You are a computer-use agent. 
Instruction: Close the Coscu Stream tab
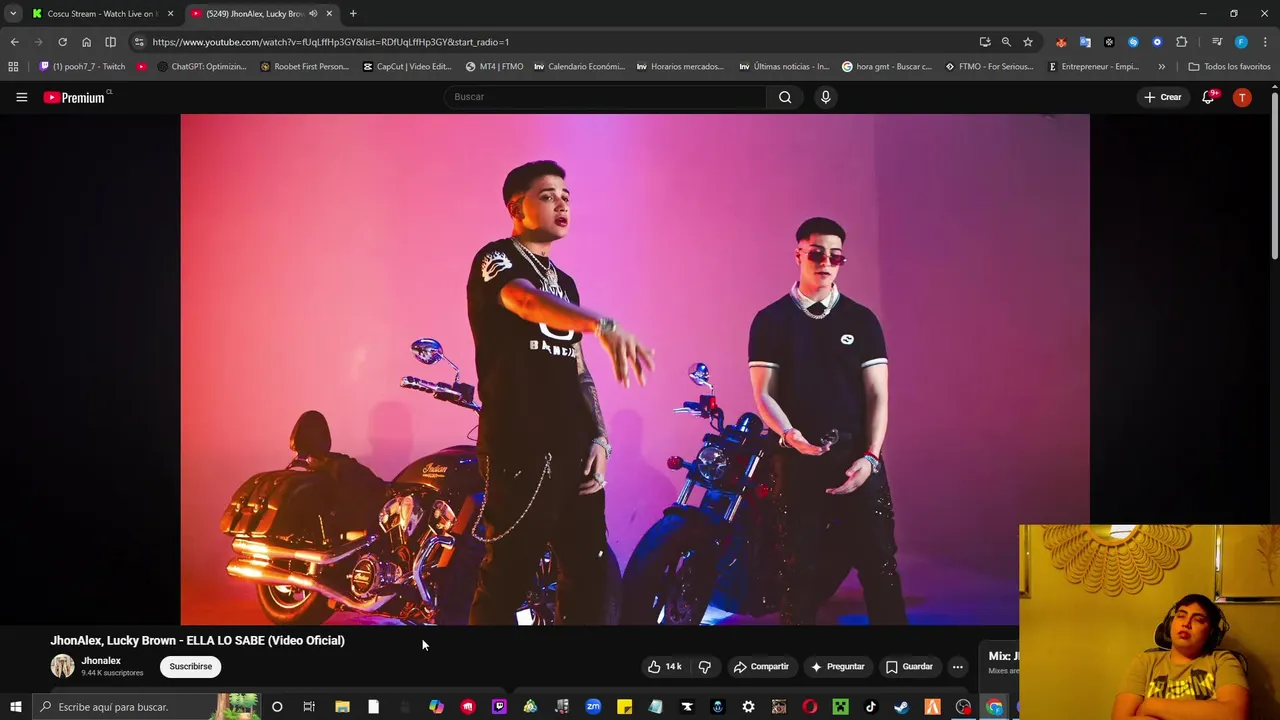pos(170,14)
